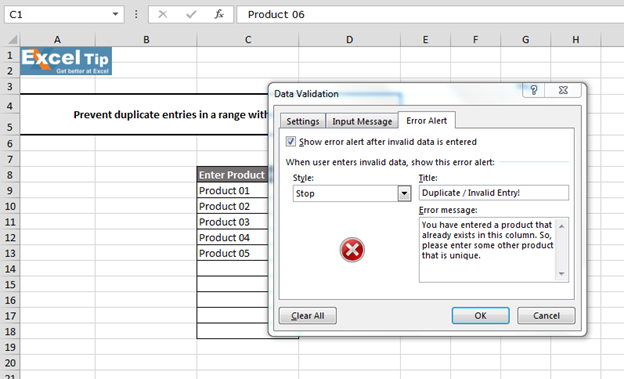This screenshot has width=624, height=379.
Task: Select row 19 header
Action: 10,347
